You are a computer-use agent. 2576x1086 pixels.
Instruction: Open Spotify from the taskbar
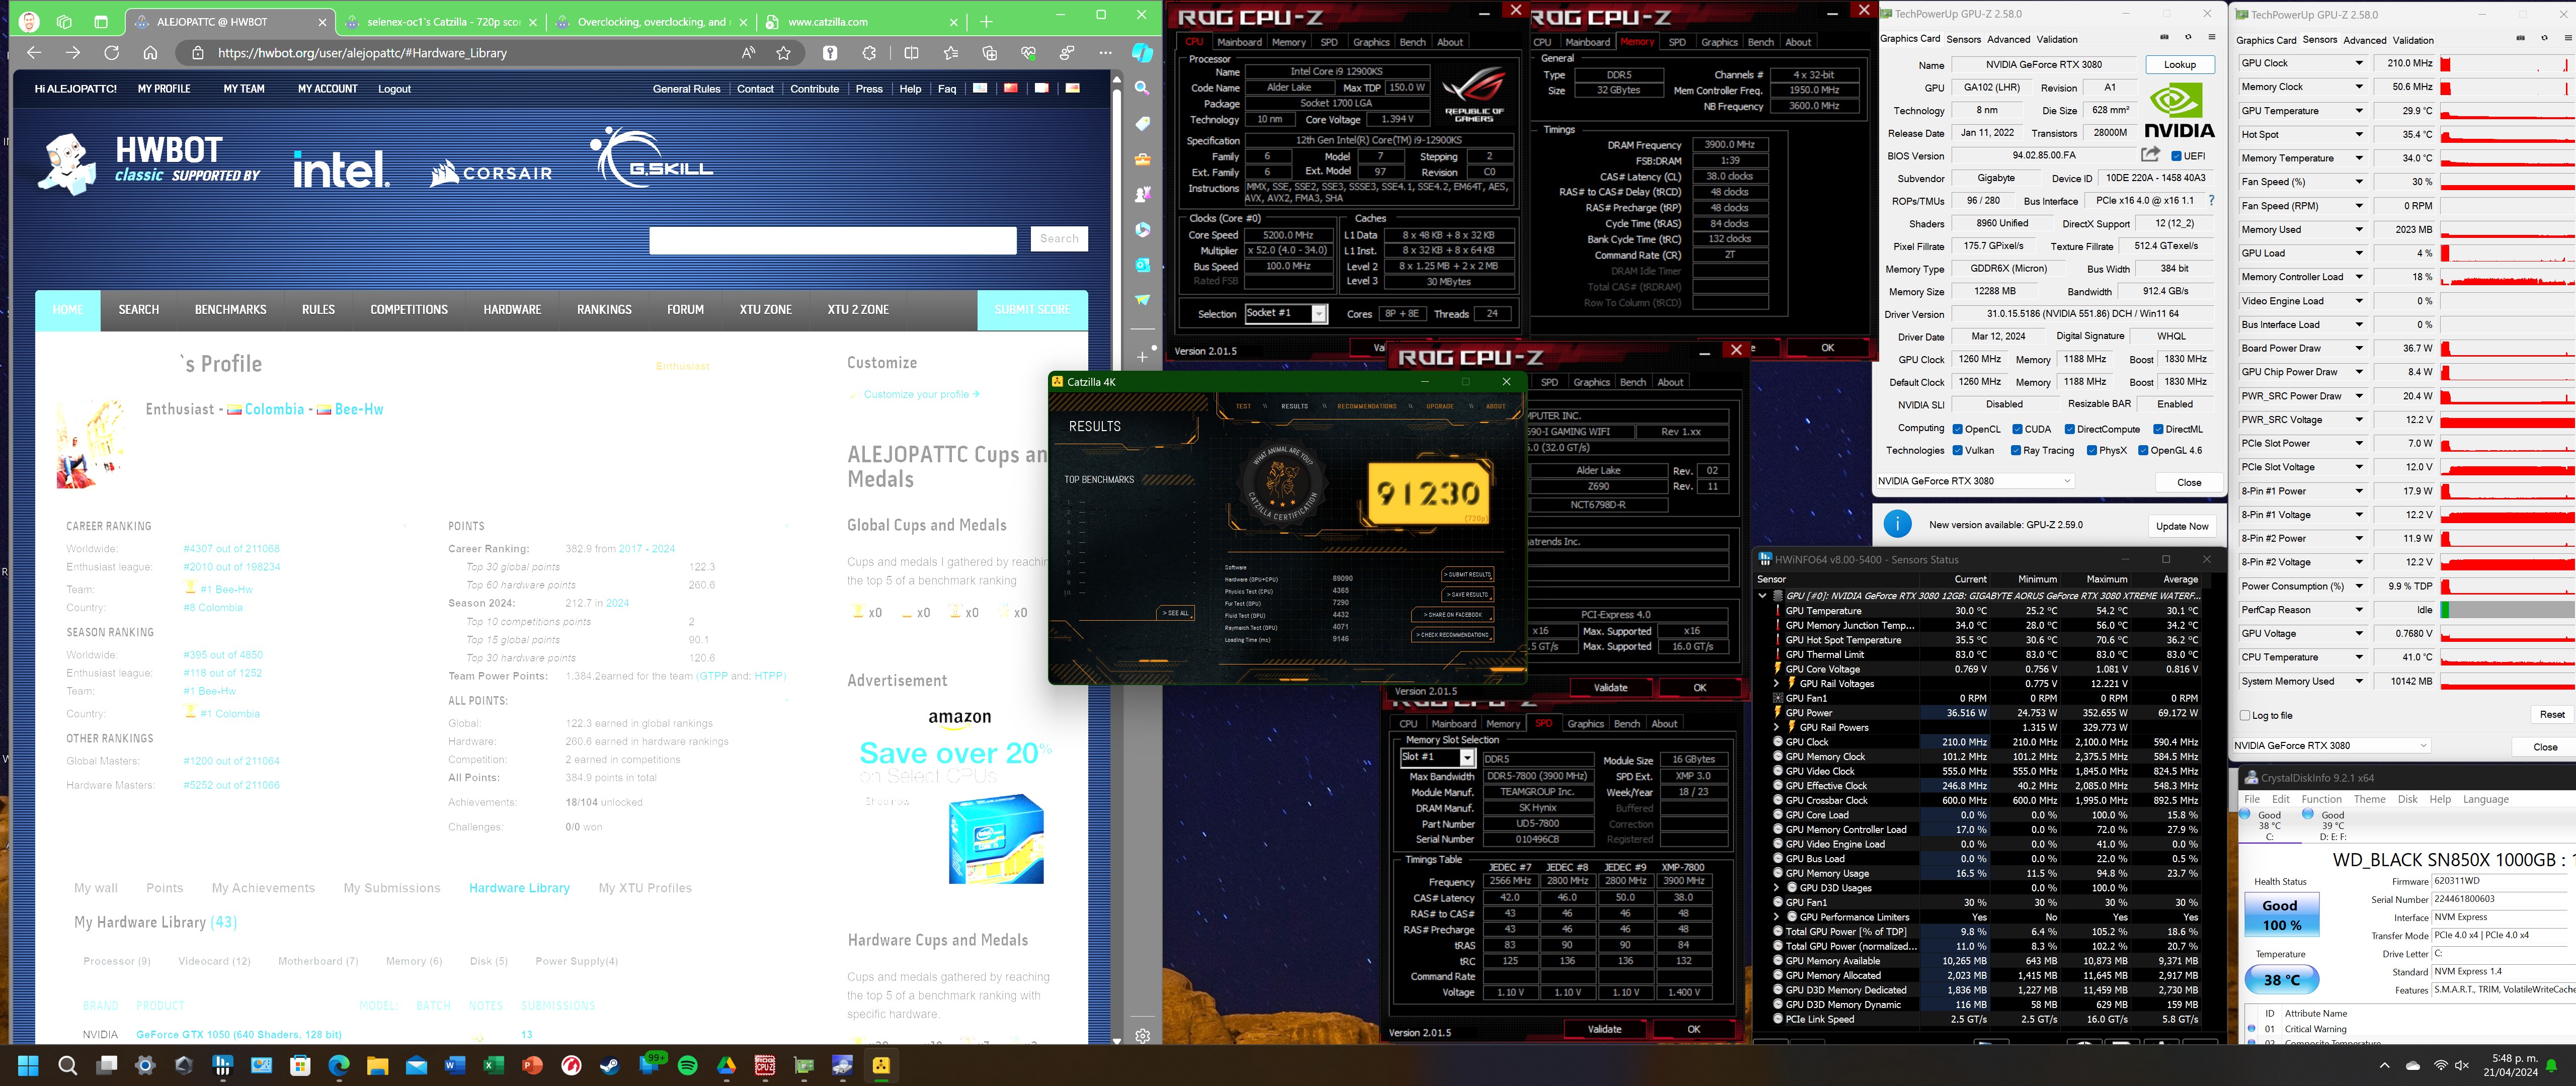pos(688,1065)
